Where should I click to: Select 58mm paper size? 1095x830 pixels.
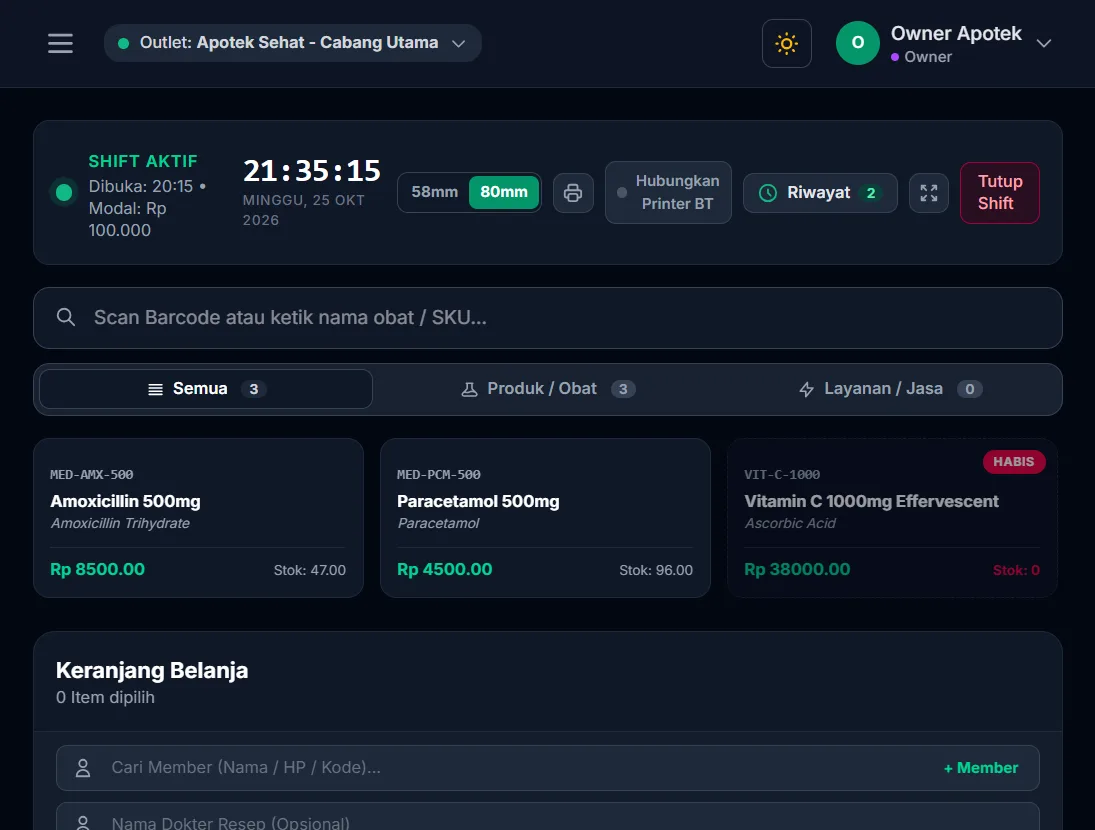[x=434, y=192]
